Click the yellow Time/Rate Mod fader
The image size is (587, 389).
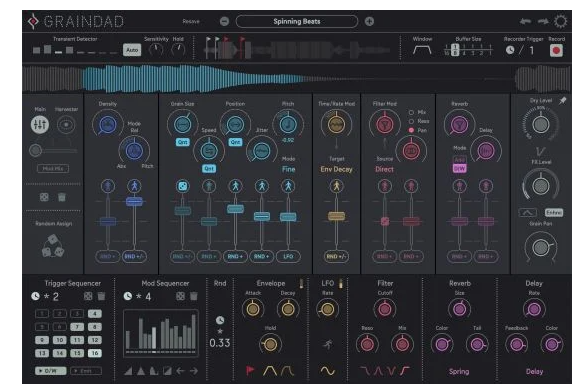(336, 216)
